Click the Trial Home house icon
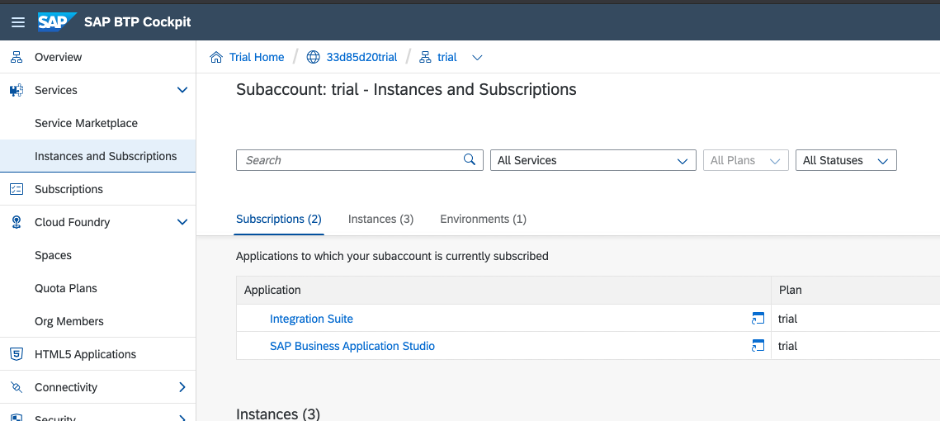Screen dimensions: 941x422 216,57
